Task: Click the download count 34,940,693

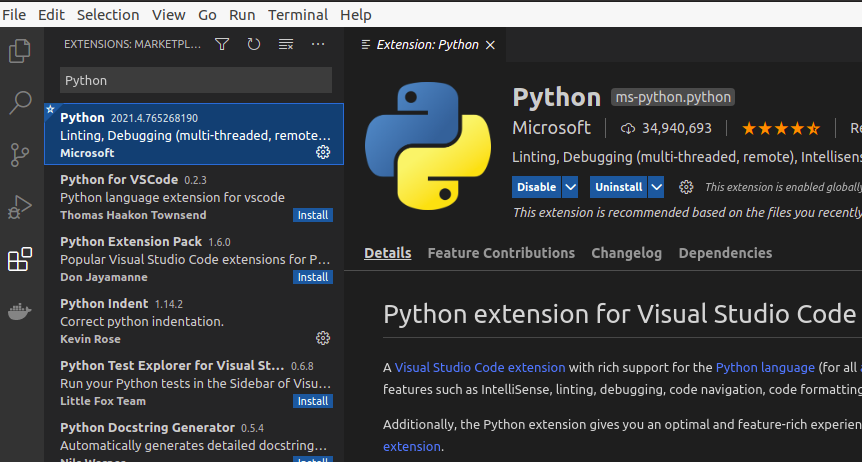Action: tap(666, 129)
